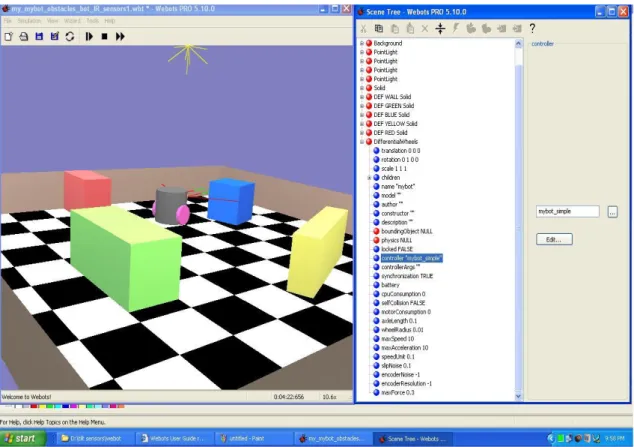
Task: Click the black converging-arrows icon in Scene Tree
Action: [x=440, y=28]
